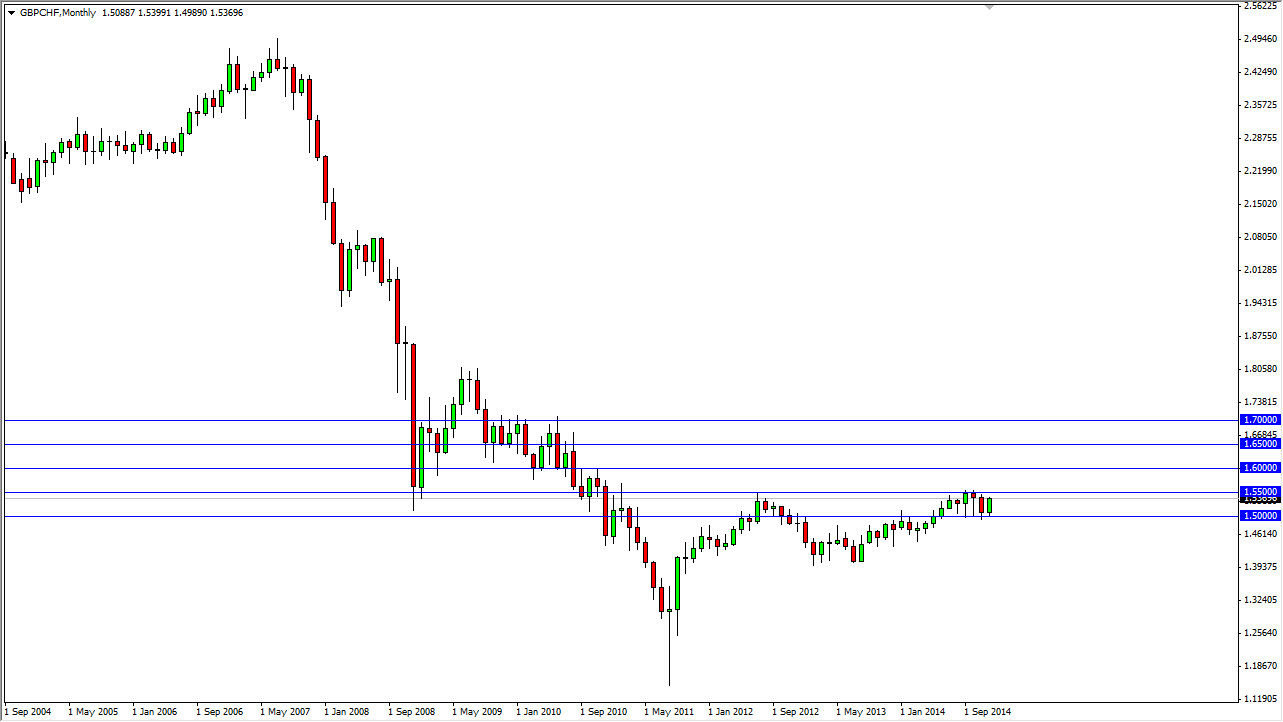The width and height of the screenshot is (1283, 722).
Task: Expand the GBPCHF chart dropdown arrow
Action: coord(11,13)
